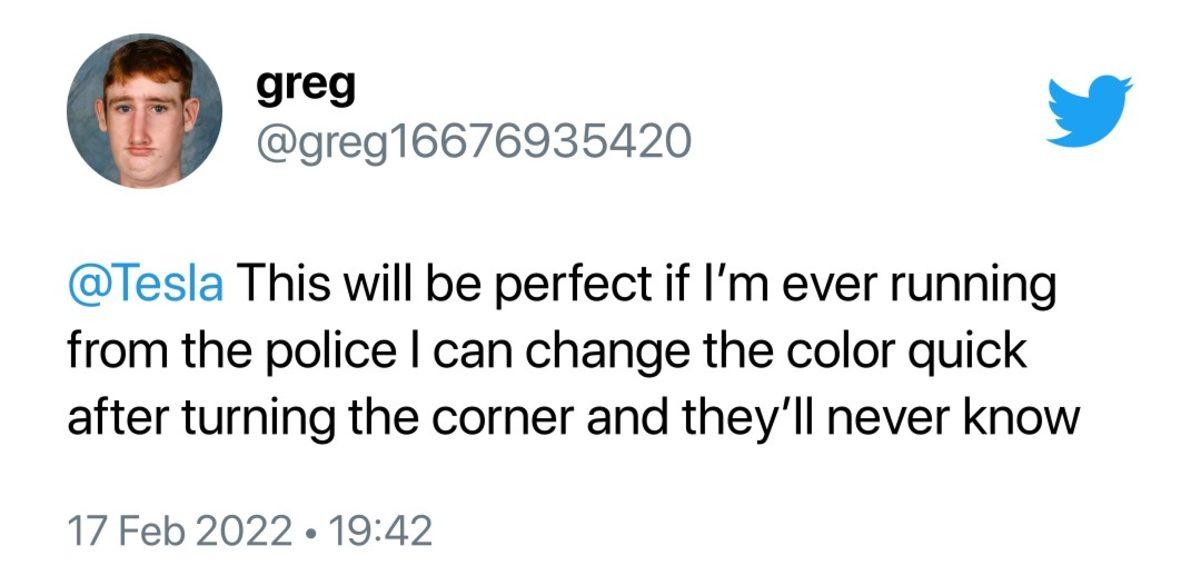Open greg's profile picture

click(x=144, y=110)
